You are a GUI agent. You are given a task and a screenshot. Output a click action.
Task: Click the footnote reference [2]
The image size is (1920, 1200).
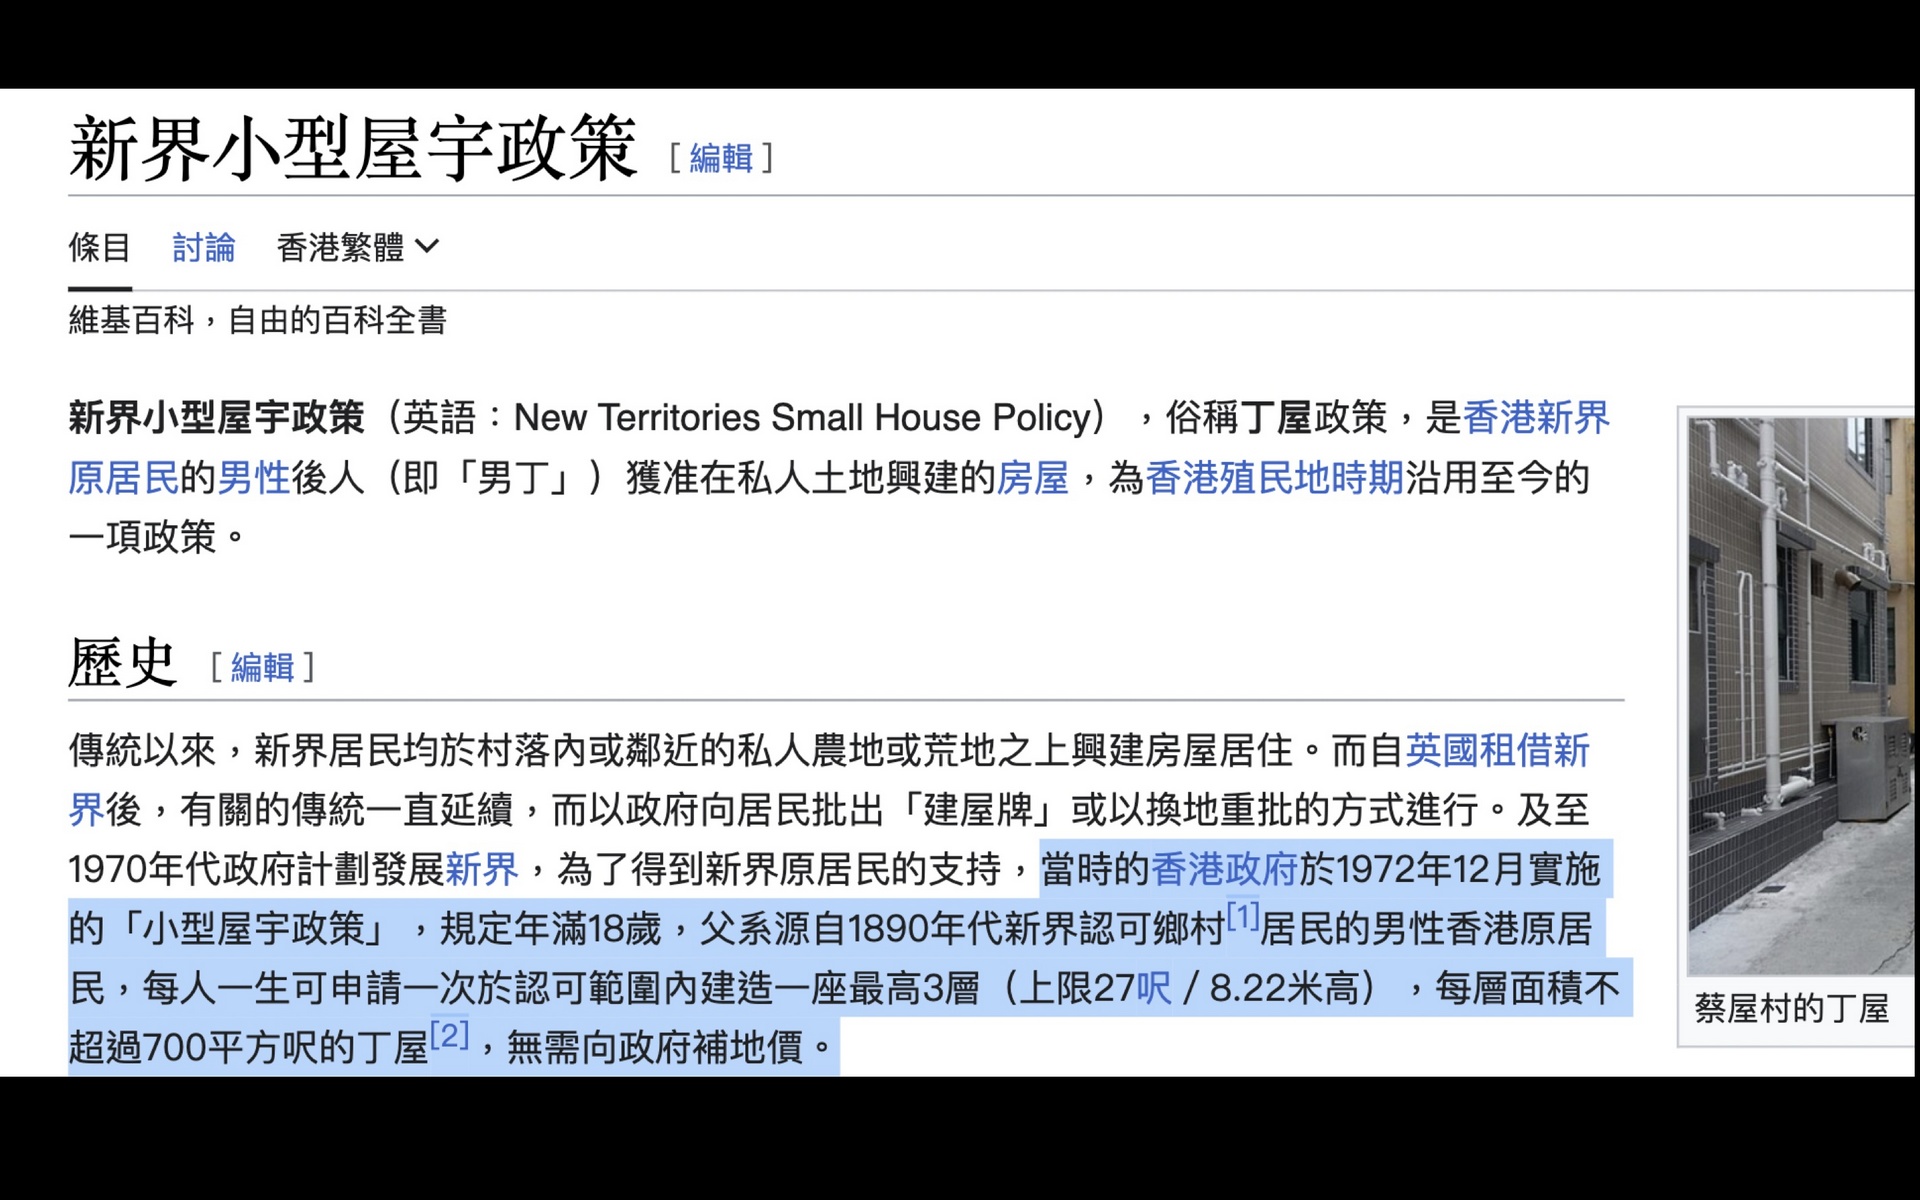pos(449,1034)
